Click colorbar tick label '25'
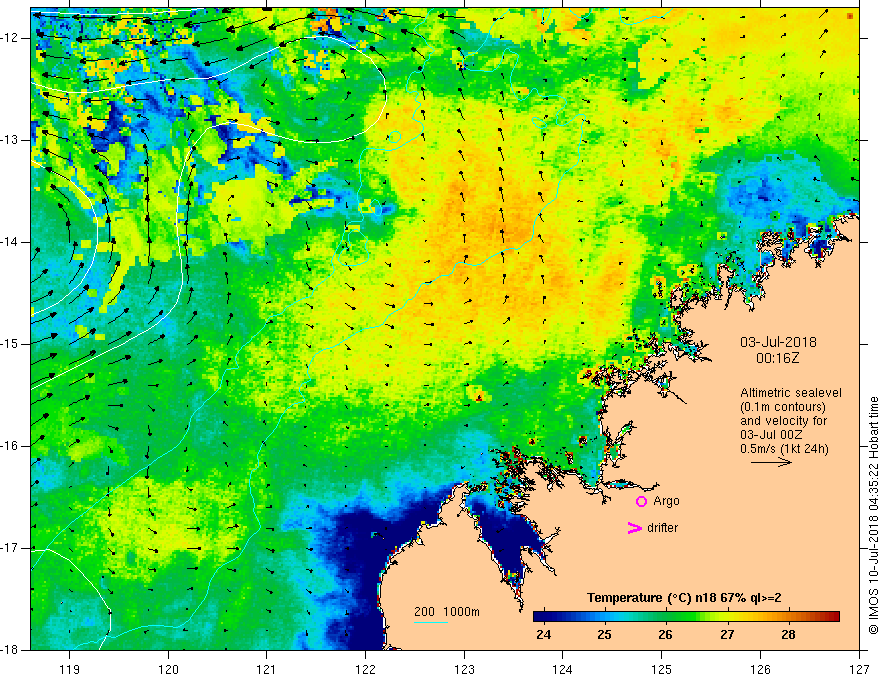The image size is (880, 680). pos(604,635)
